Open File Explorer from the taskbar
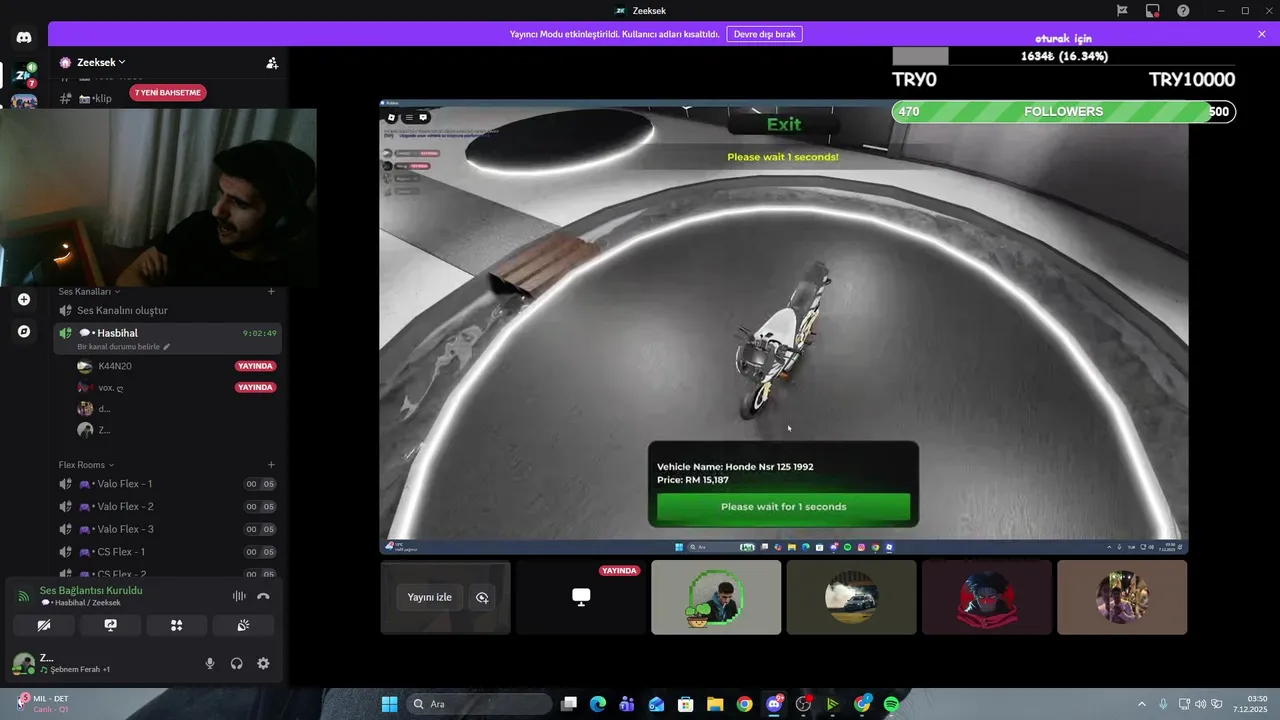1280x720 pixels. 715,704
